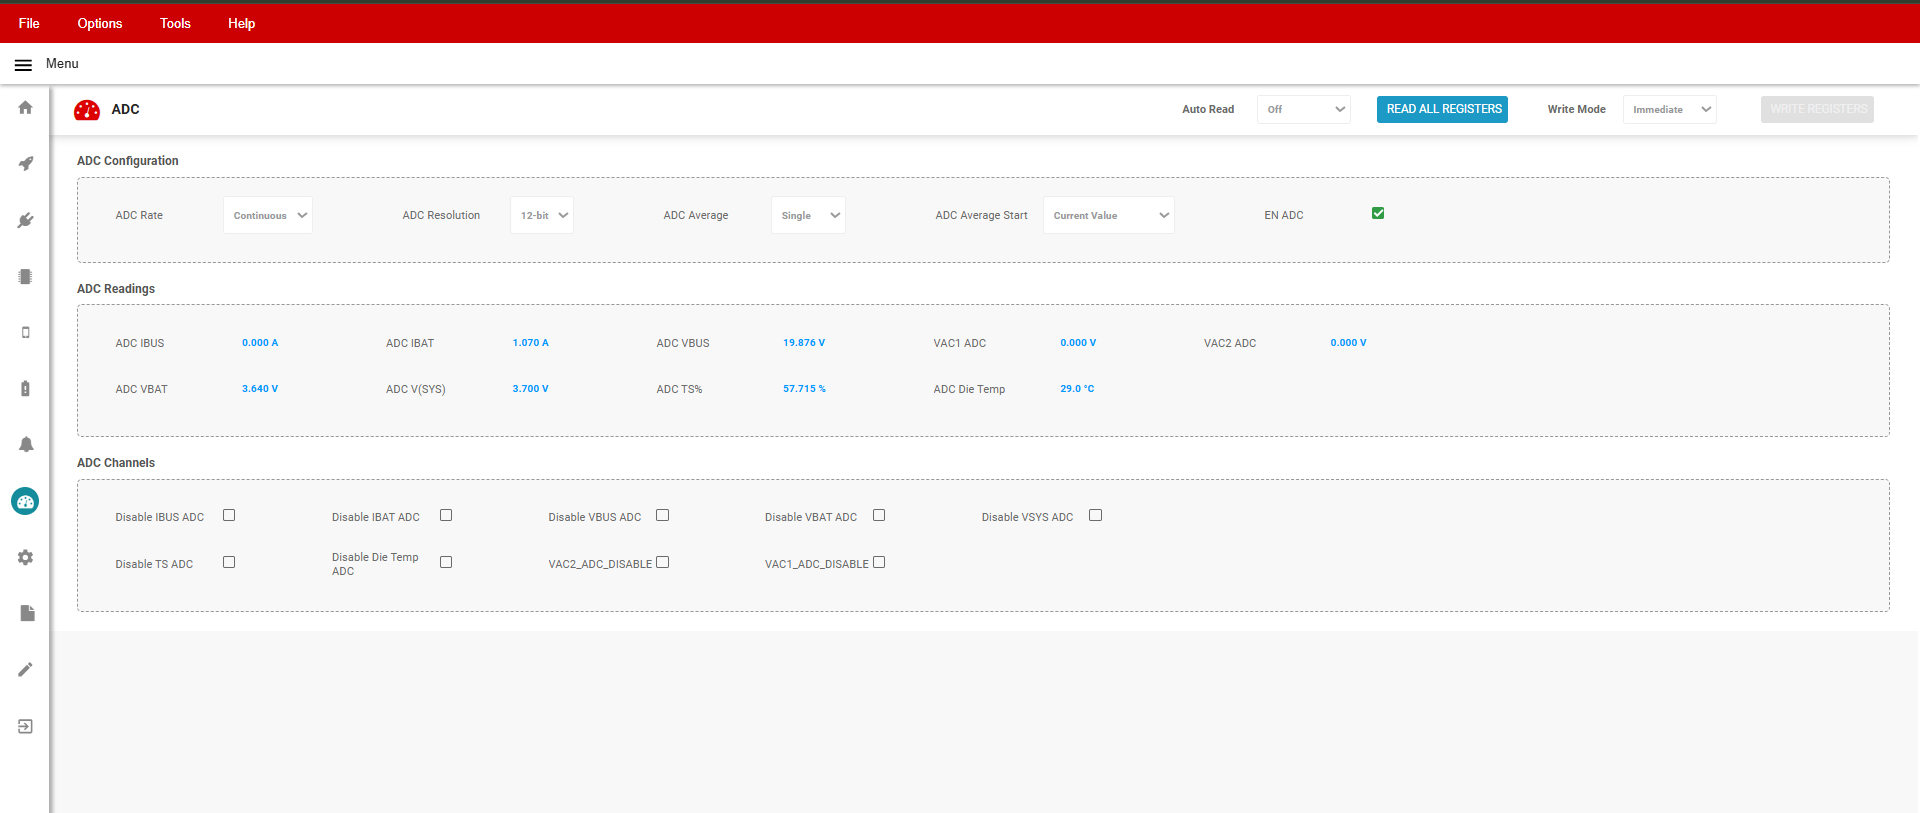Check Disable IBUS ADC
Screen dimensions: 1920x813
(x=229, y=515)
